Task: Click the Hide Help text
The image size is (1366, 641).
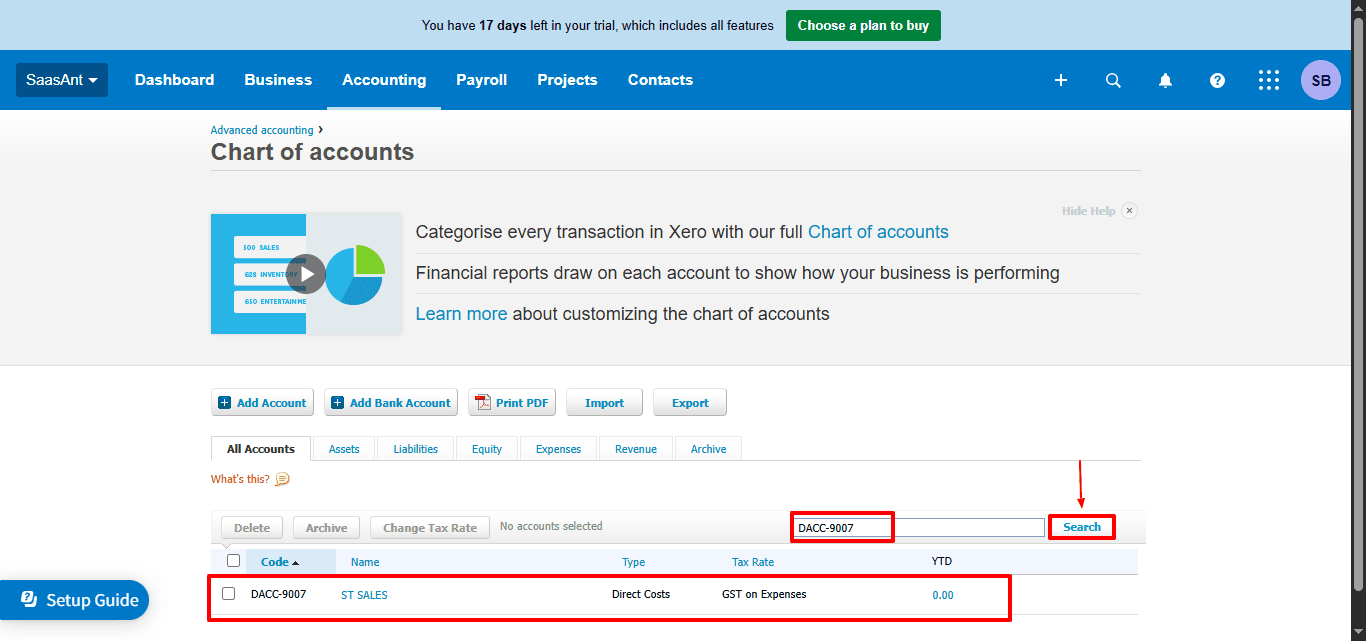Action: coord(1088,211)
